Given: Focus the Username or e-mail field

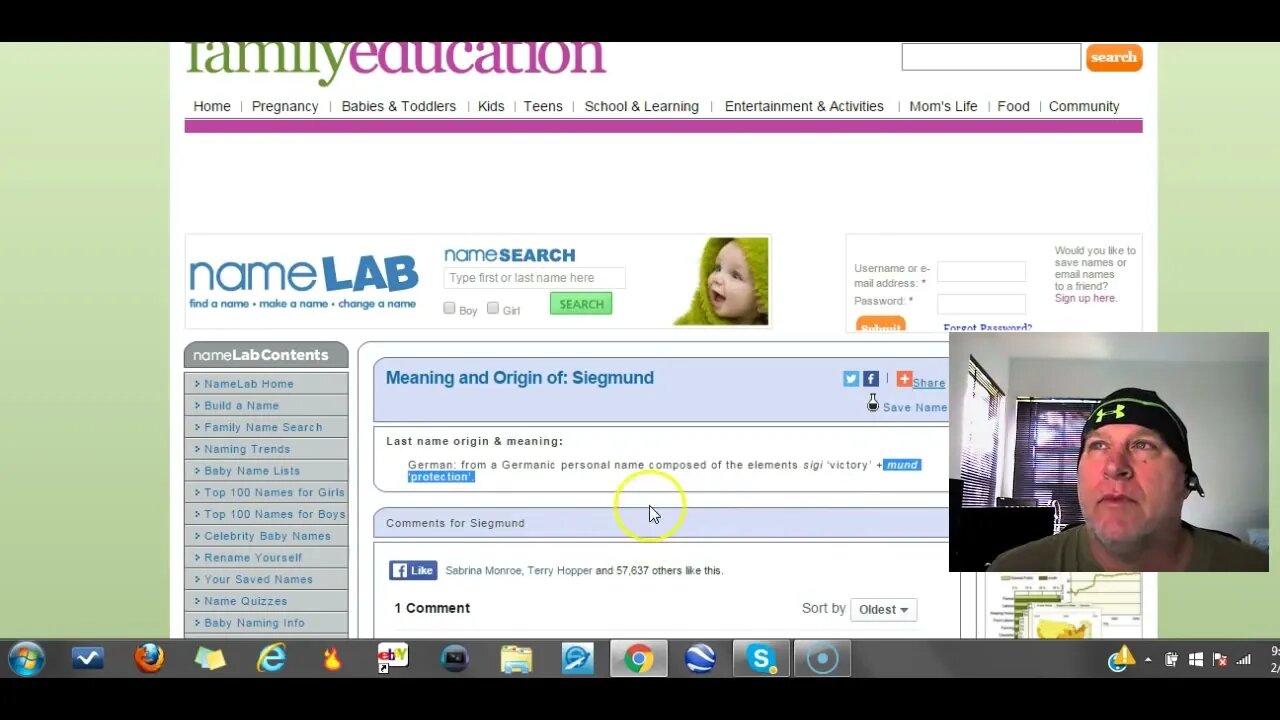Looking at the screenshot, I should click(981, 271).
